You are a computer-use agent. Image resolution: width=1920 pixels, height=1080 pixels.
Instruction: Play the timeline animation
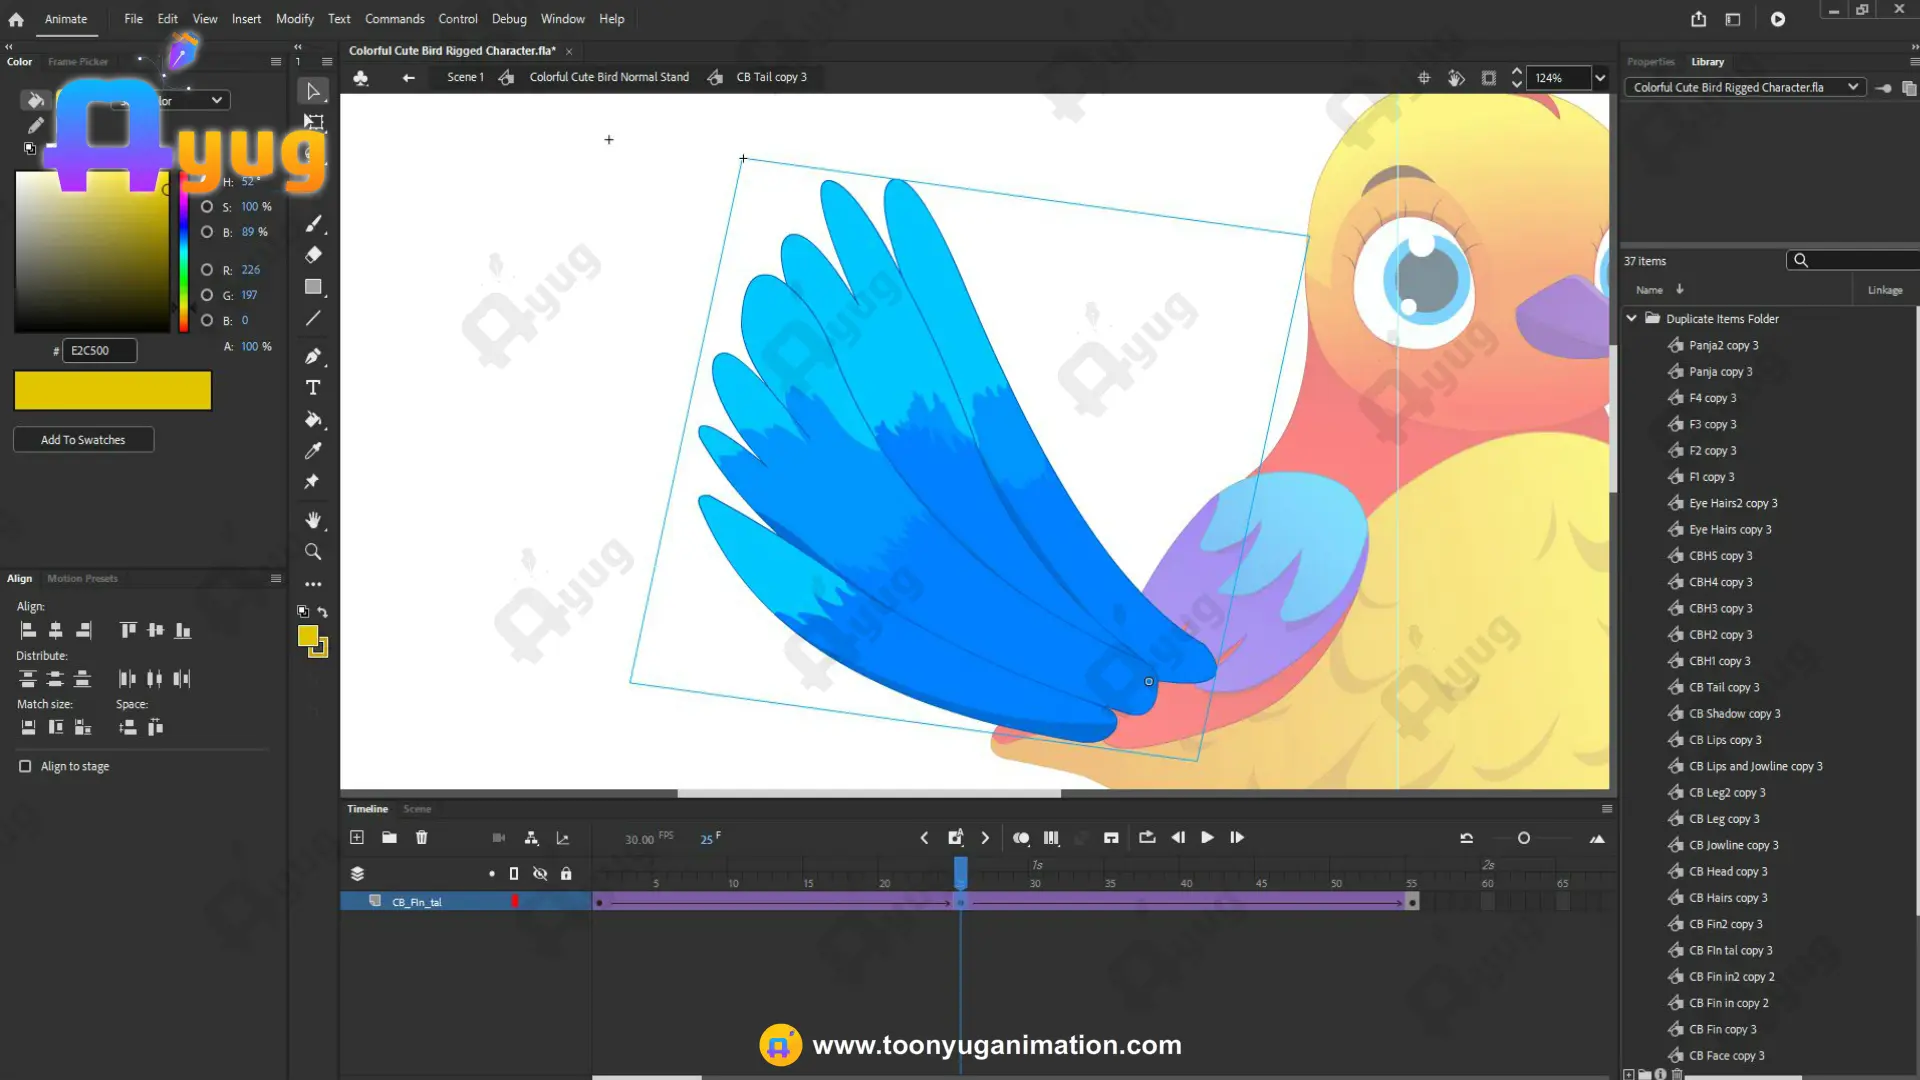point(1207,838)
